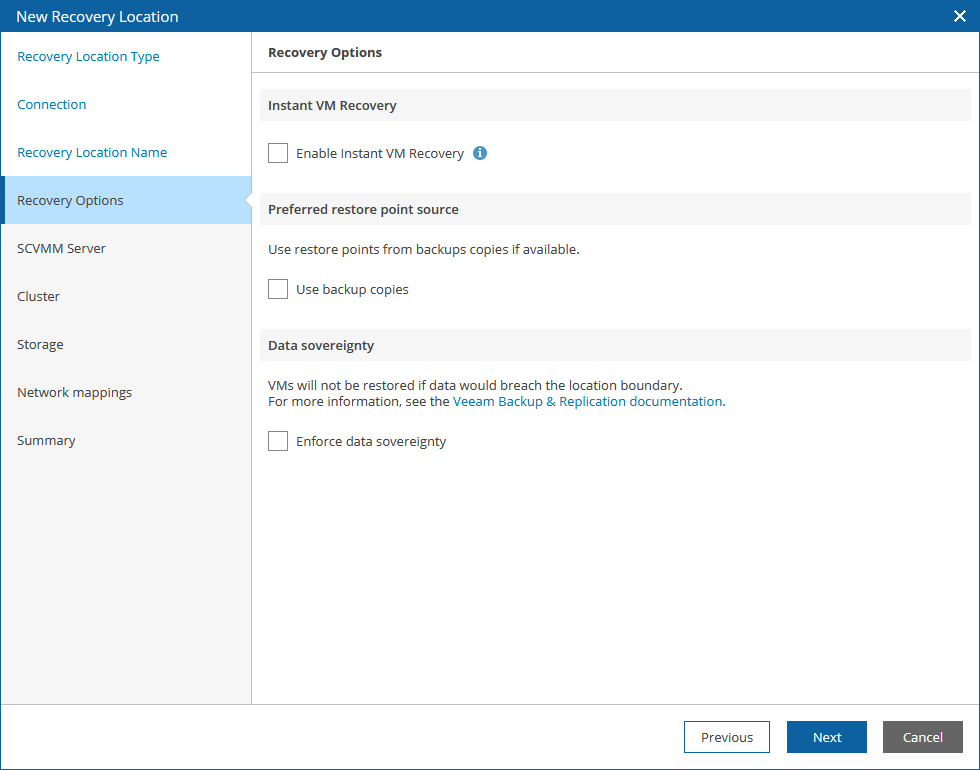Go to Recovery Location Type step
The width and height of the screenshot is (980, 770).
[x=88, y=57]
